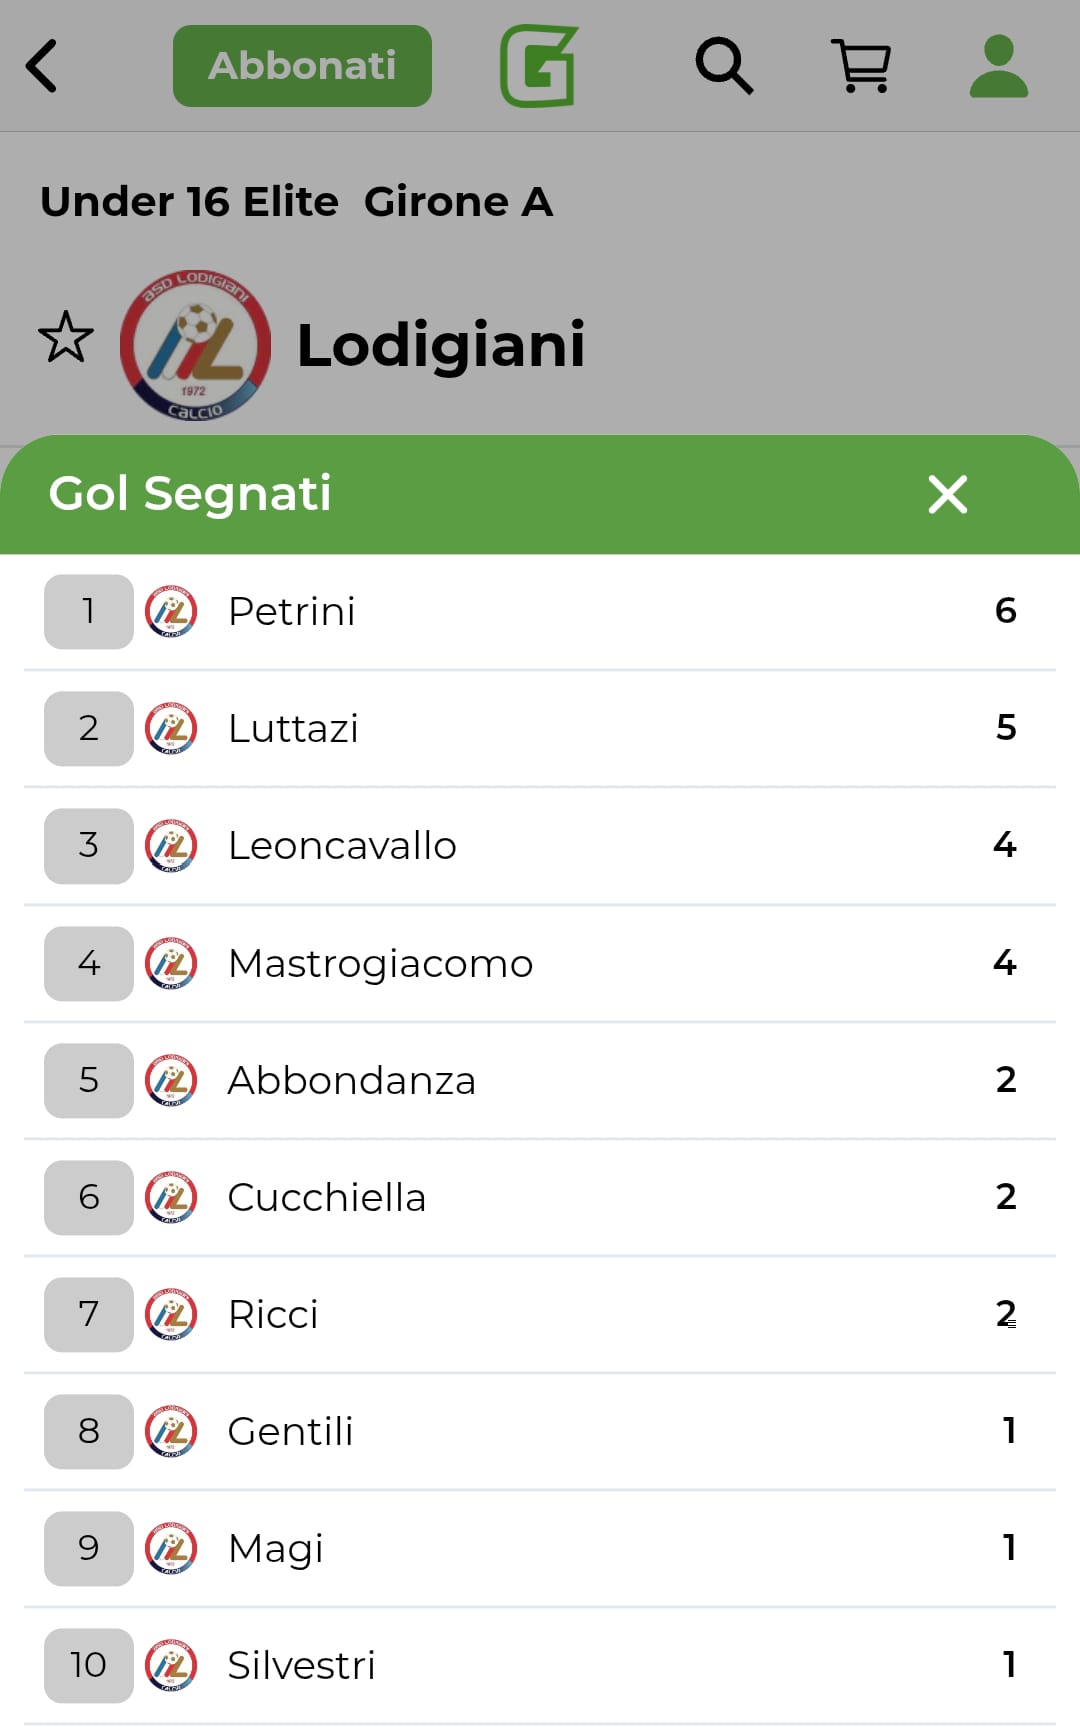Toggle the favorite star for Lodigiani
This screenshot has height=1727, width=1080.
[66, 337]
